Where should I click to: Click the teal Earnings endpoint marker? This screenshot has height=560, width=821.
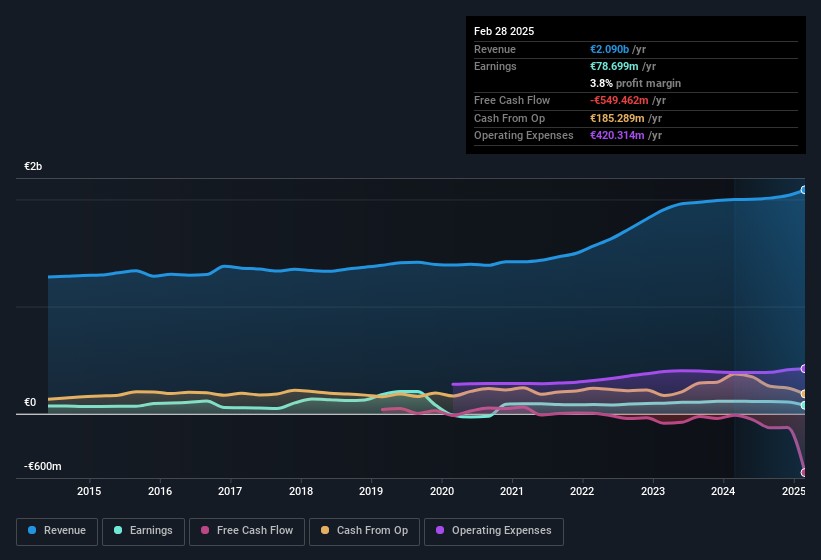coord(804,405)
